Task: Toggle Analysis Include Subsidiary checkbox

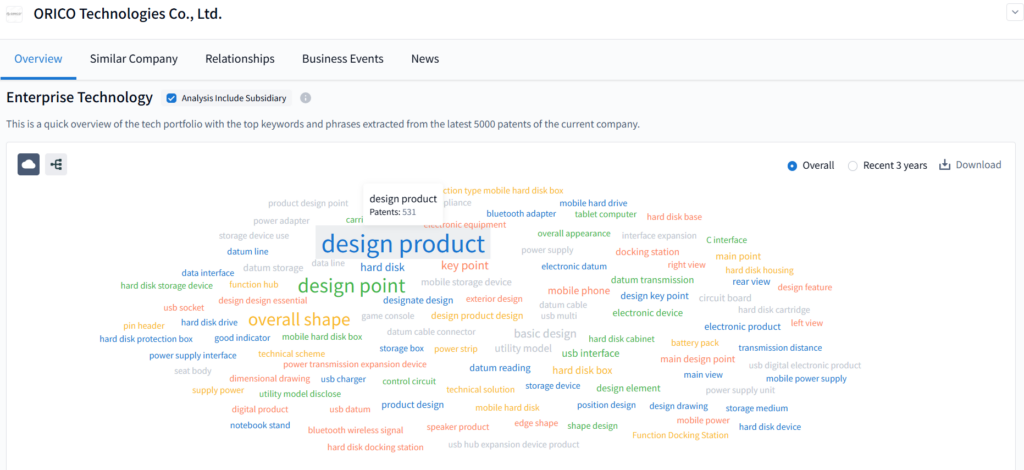Action: (172, 98)
